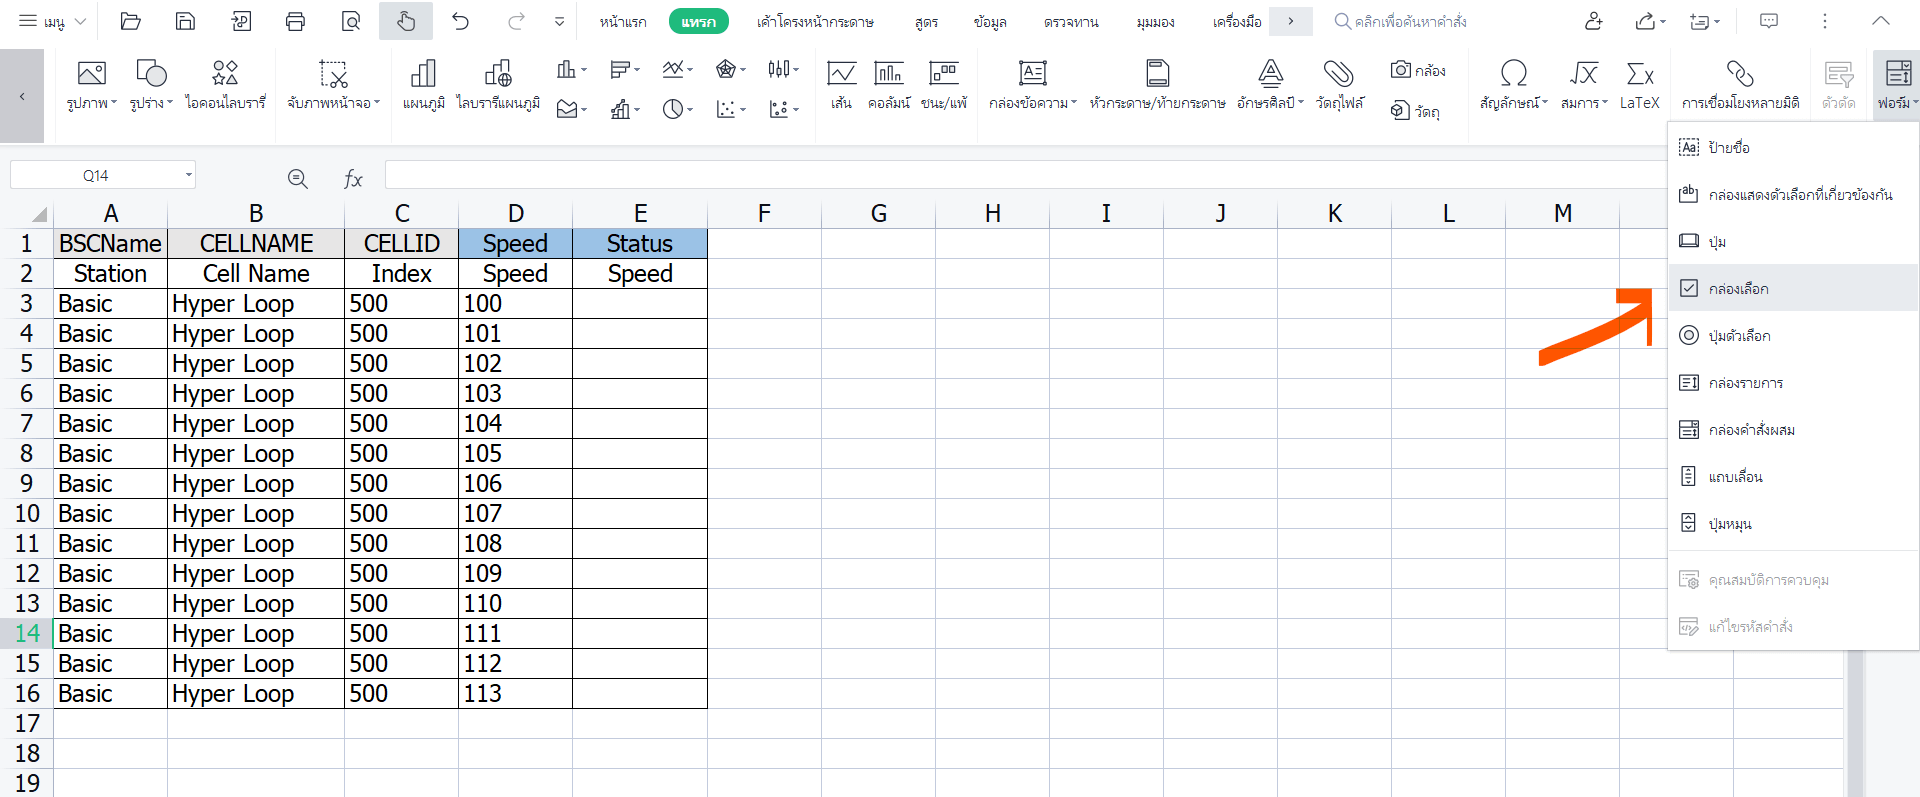Insert WordArt อักษรศิลป์
Screen dimensions: 1920x797
click(1270, 85)
